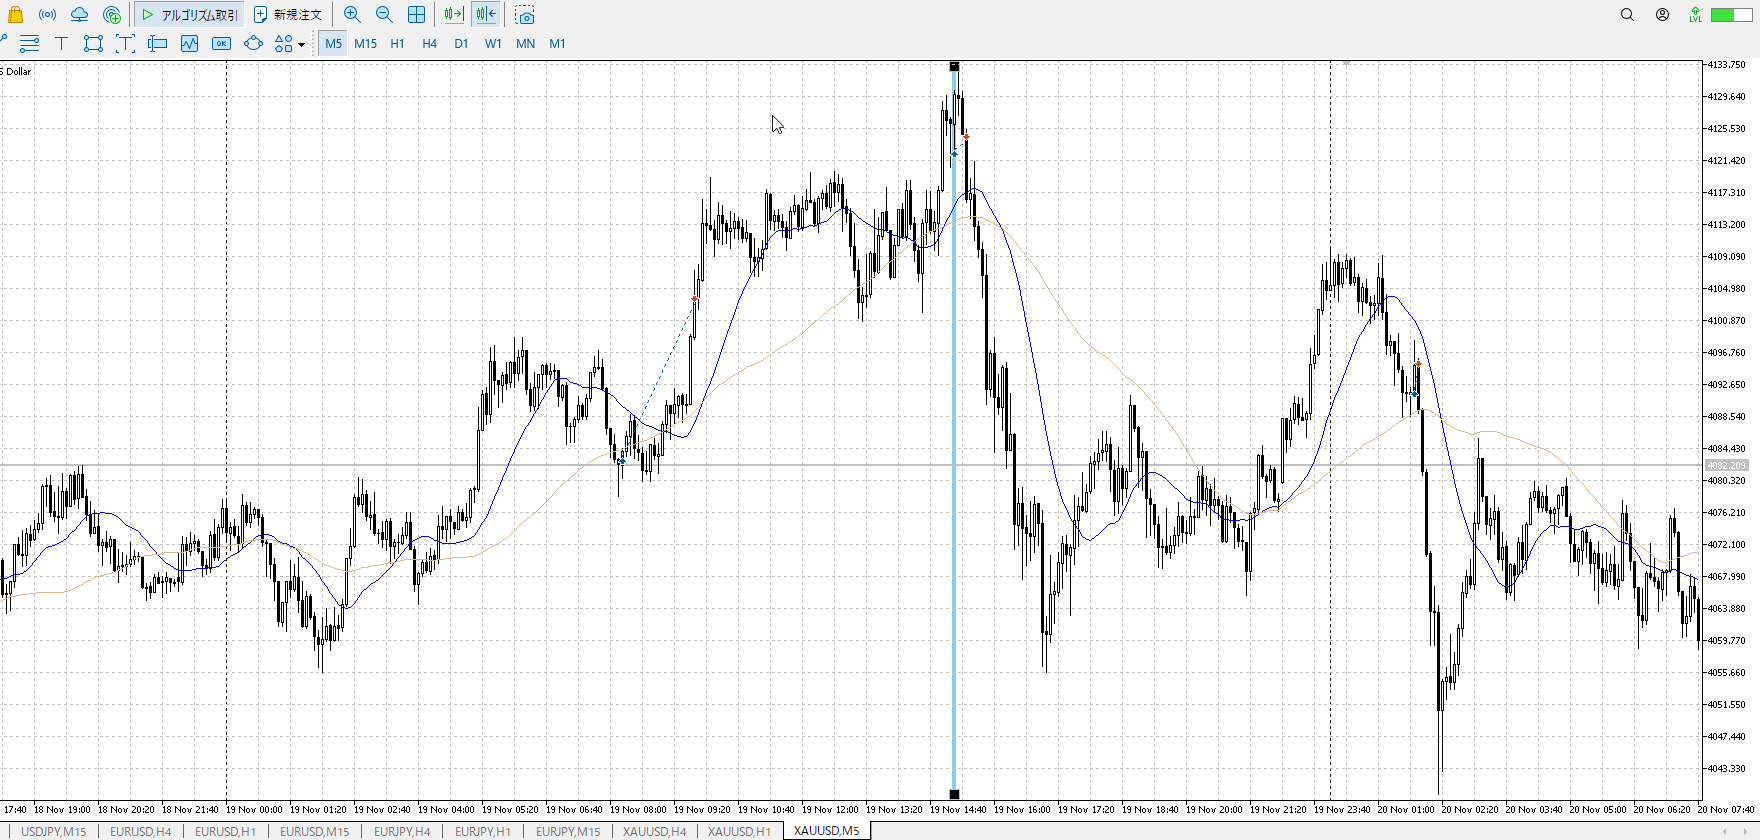Select the M15 timeframe

(365, 43)
